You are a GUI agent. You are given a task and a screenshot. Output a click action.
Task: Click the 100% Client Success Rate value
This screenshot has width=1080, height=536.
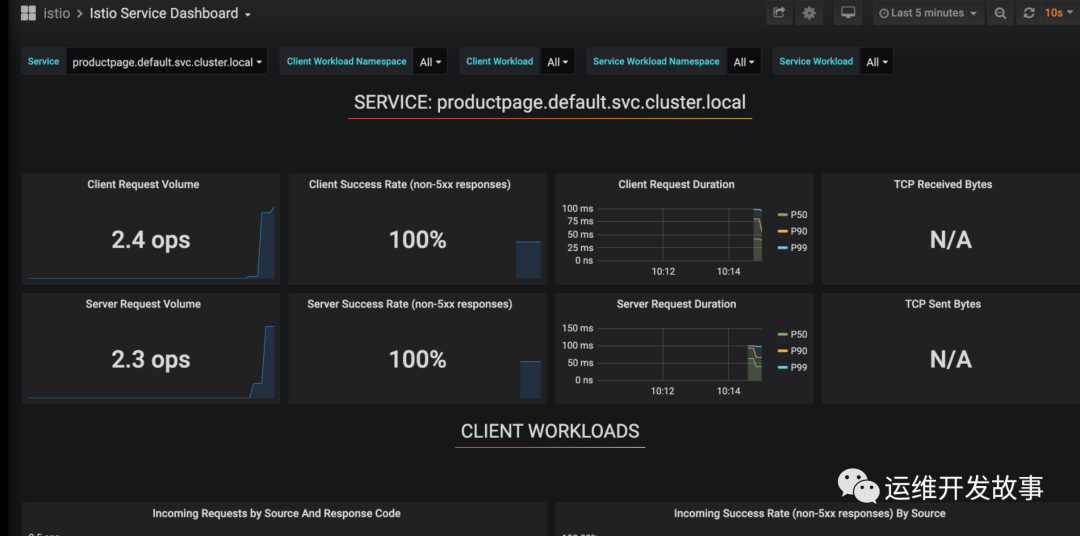417,240
